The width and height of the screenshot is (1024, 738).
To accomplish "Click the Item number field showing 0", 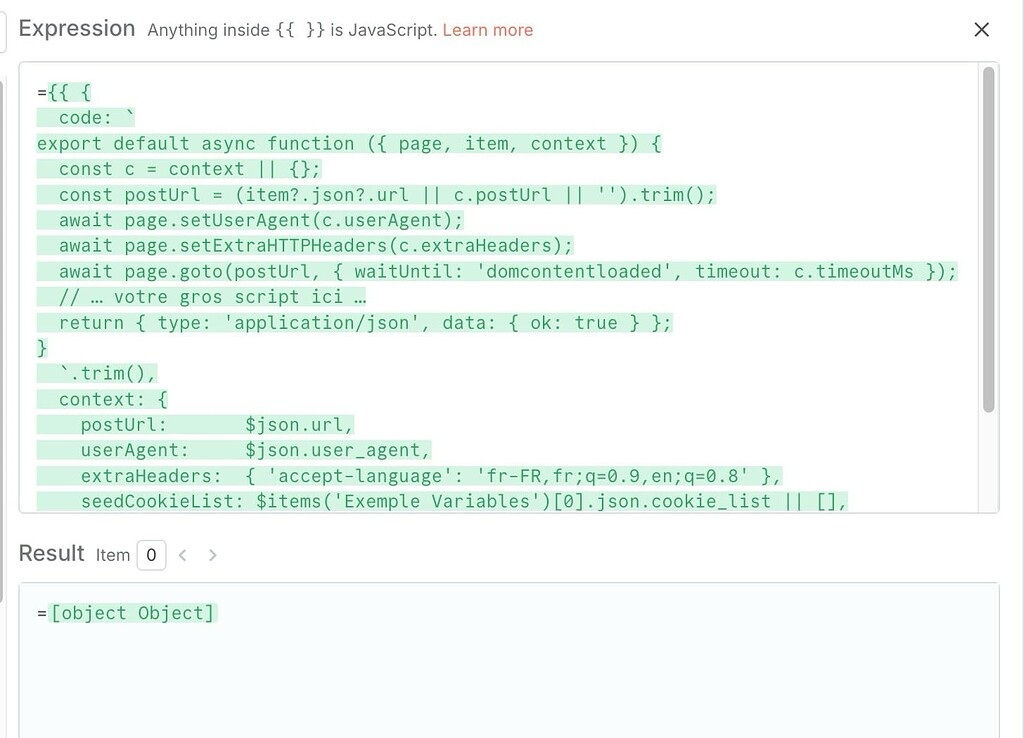I will point(150,555).
